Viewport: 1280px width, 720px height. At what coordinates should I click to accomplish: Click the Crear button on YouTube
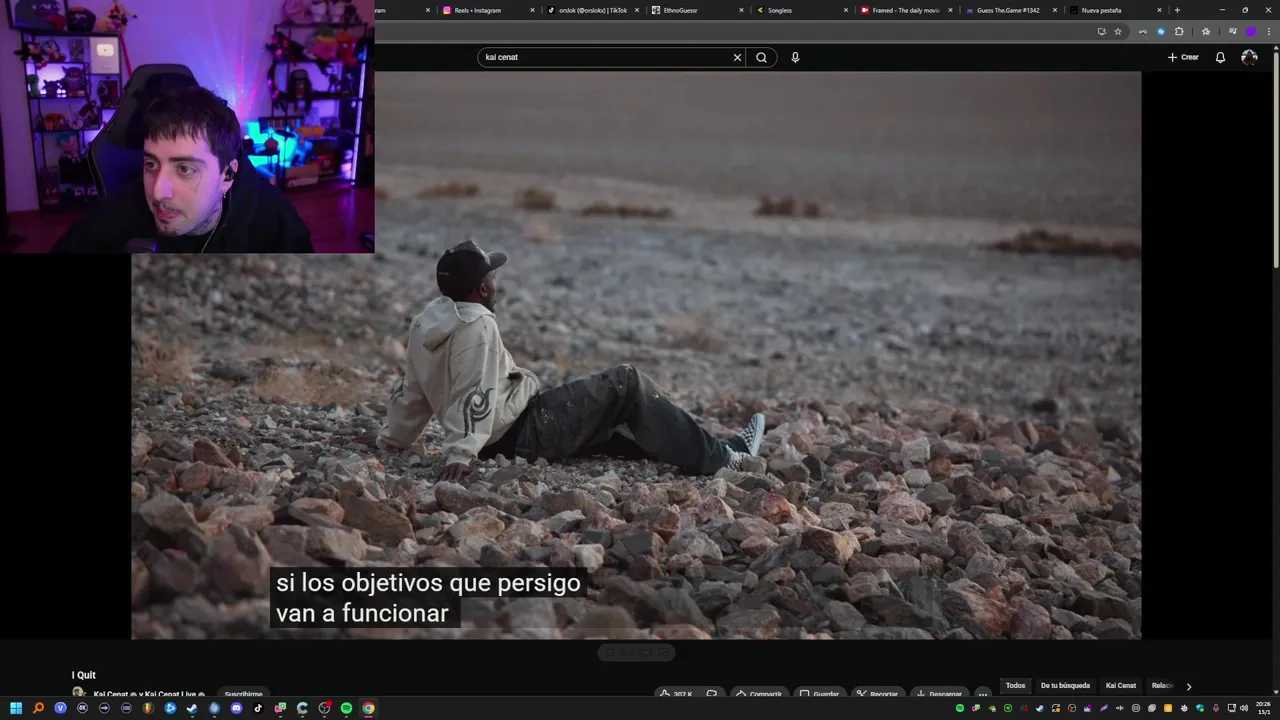[1183, 57]
